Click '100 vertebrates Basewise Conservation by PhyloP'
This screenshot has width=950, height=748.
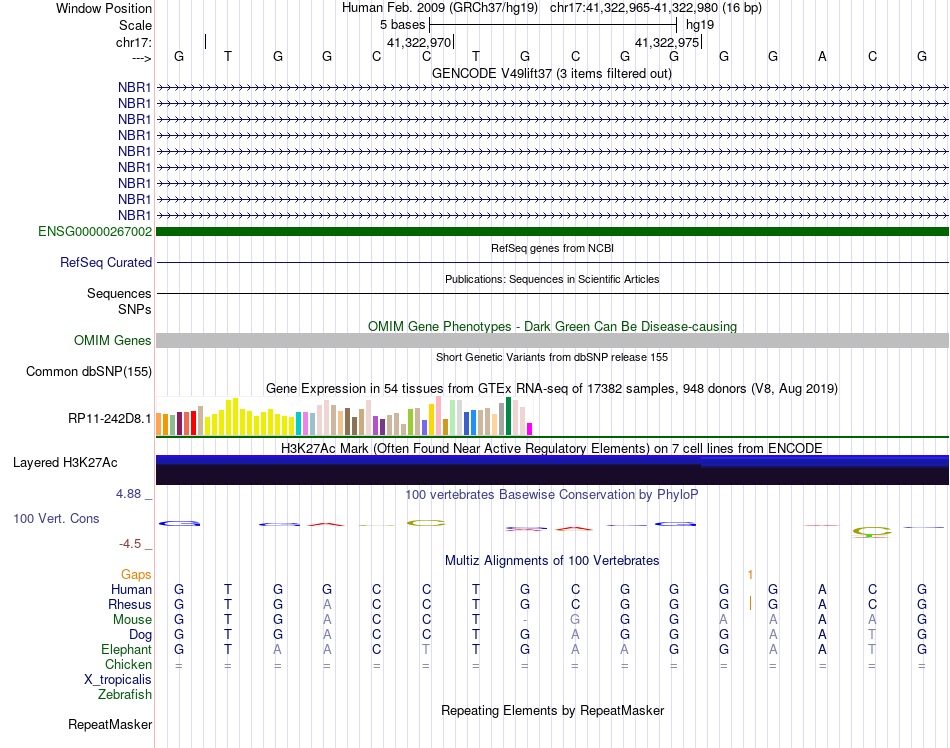pyautogui.click(x=552, y=495)
